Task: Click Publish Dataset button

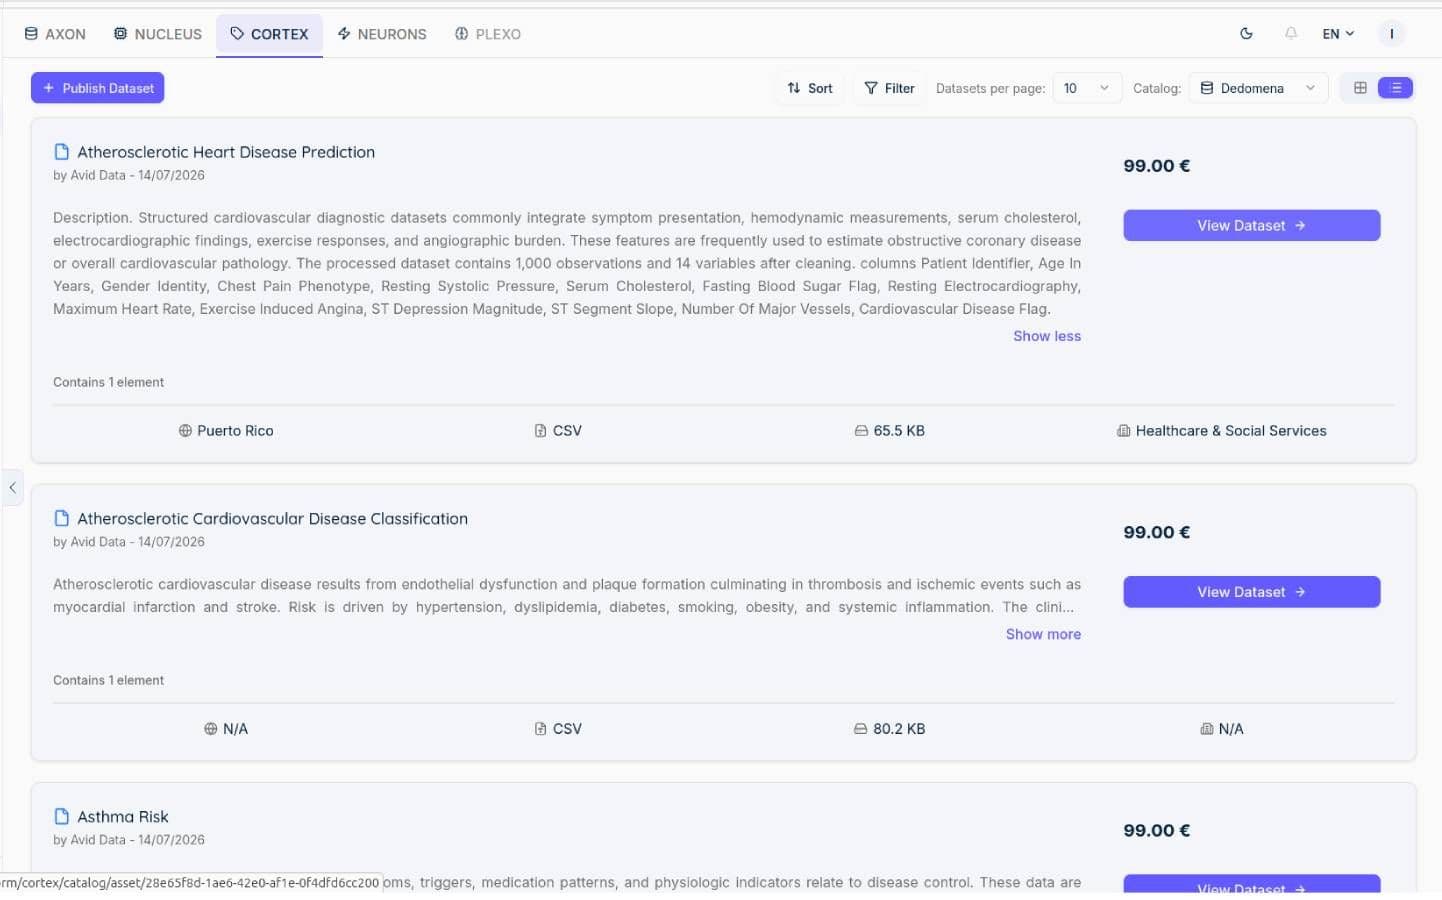Action: point(98,88)
